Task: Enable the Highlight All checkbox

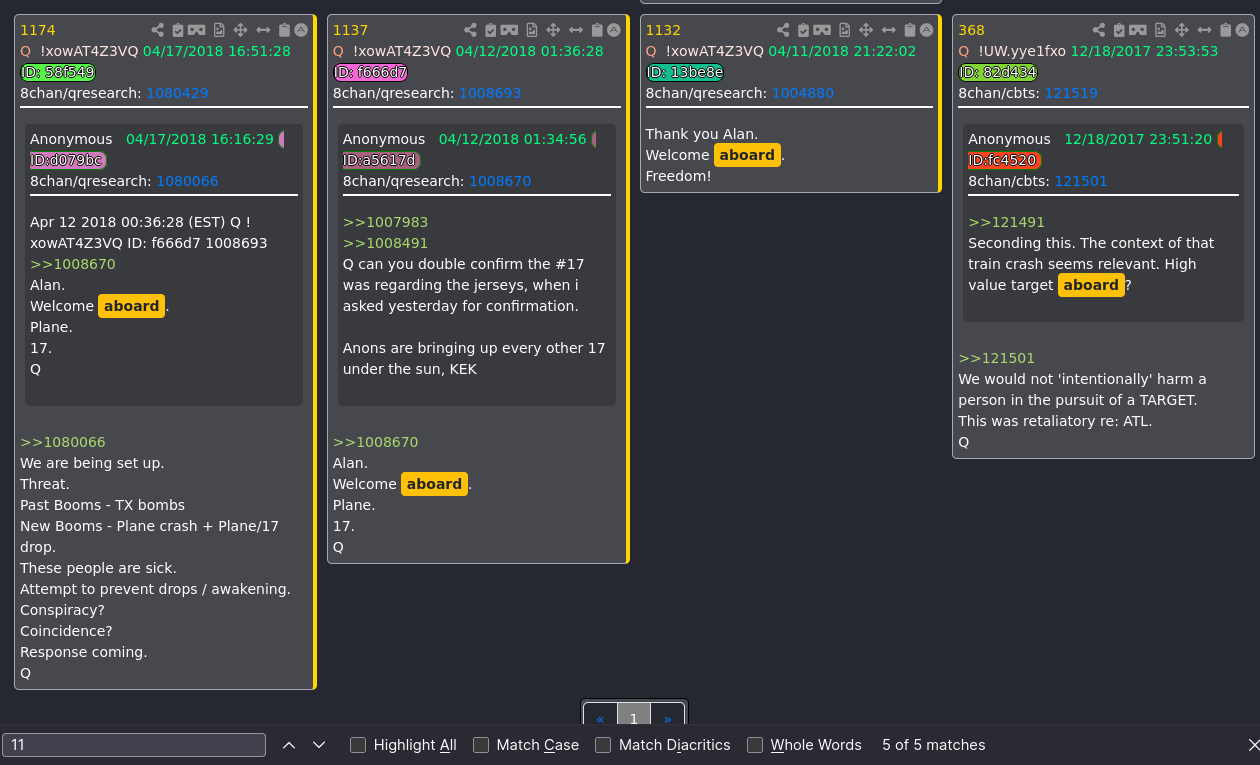Action: tap(358, 745)
